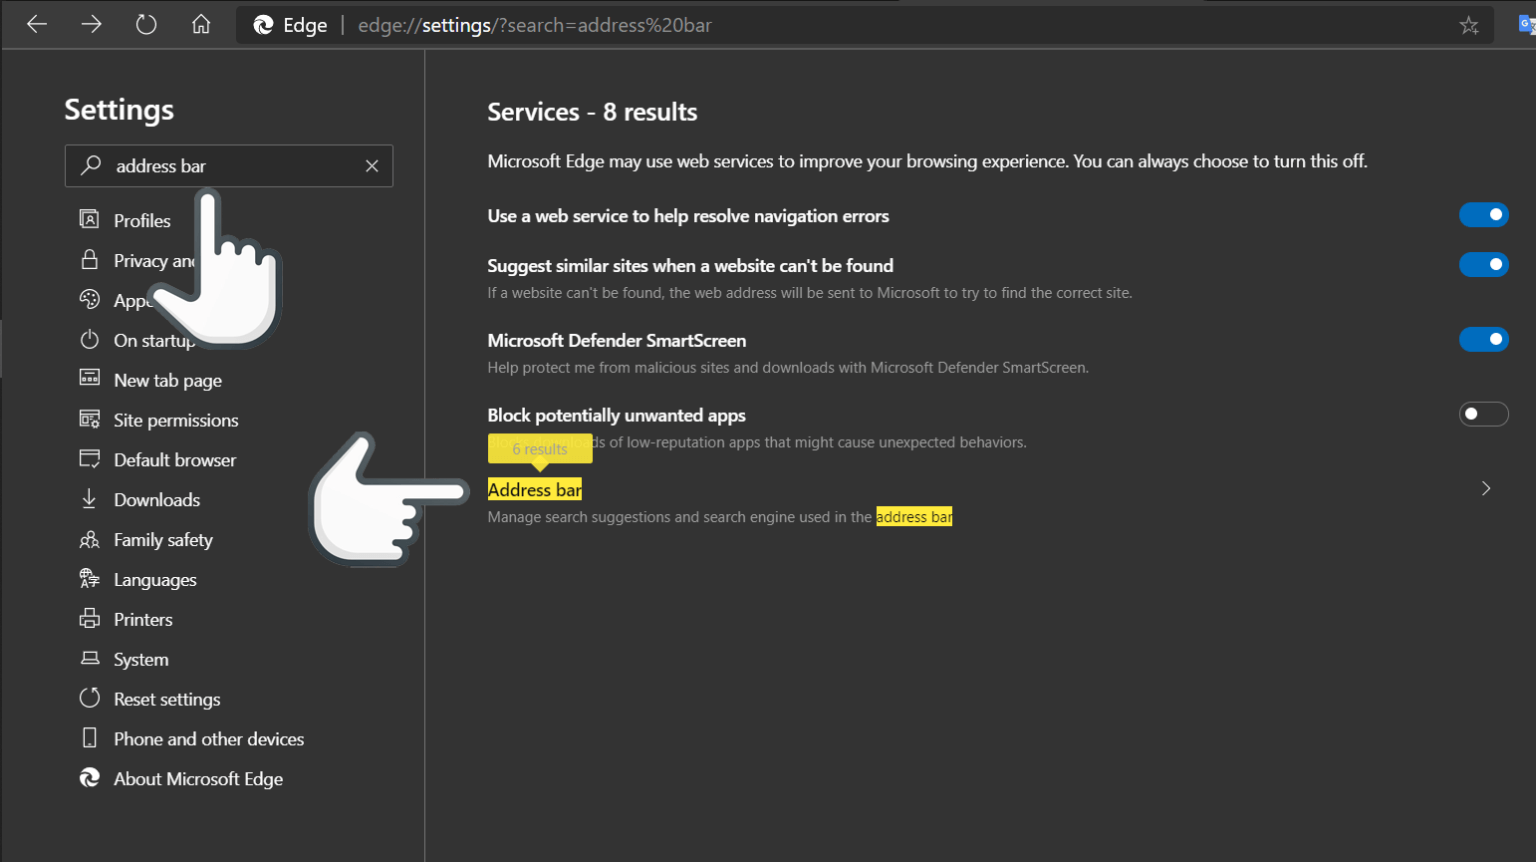
Task: Click the Family safety icon
Action: coord(89,539)
